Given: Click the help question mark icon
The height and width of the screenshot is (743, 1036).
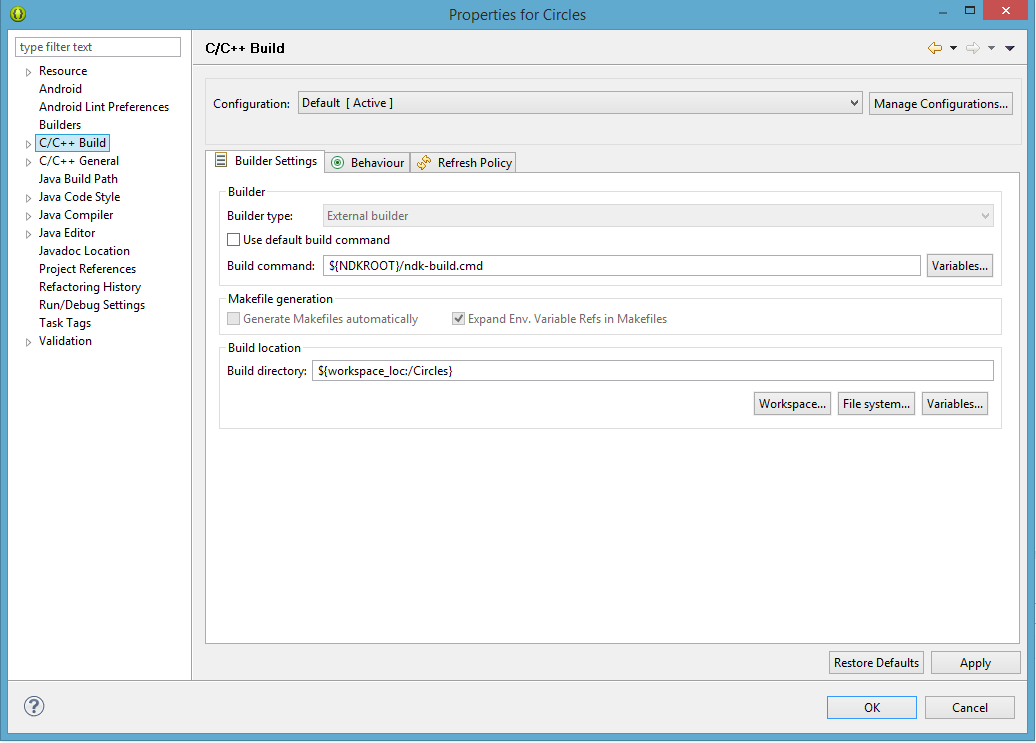Looking at the screenshot, I should (34, 706).
